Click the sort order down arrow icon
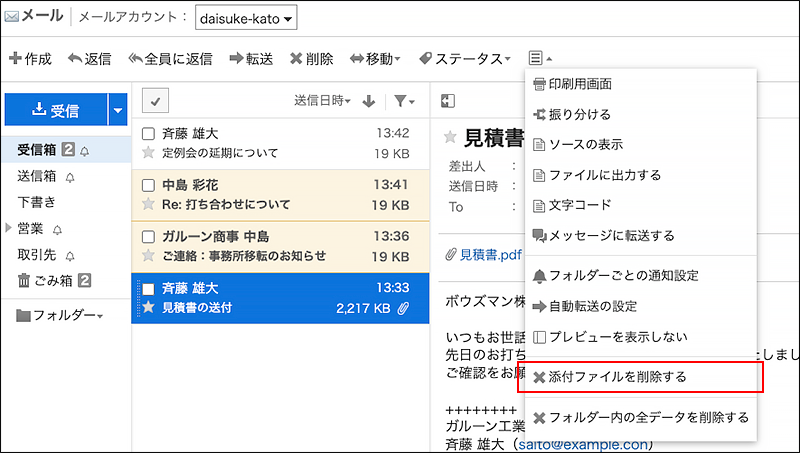The image size is (800, 453). pos(368,101)
